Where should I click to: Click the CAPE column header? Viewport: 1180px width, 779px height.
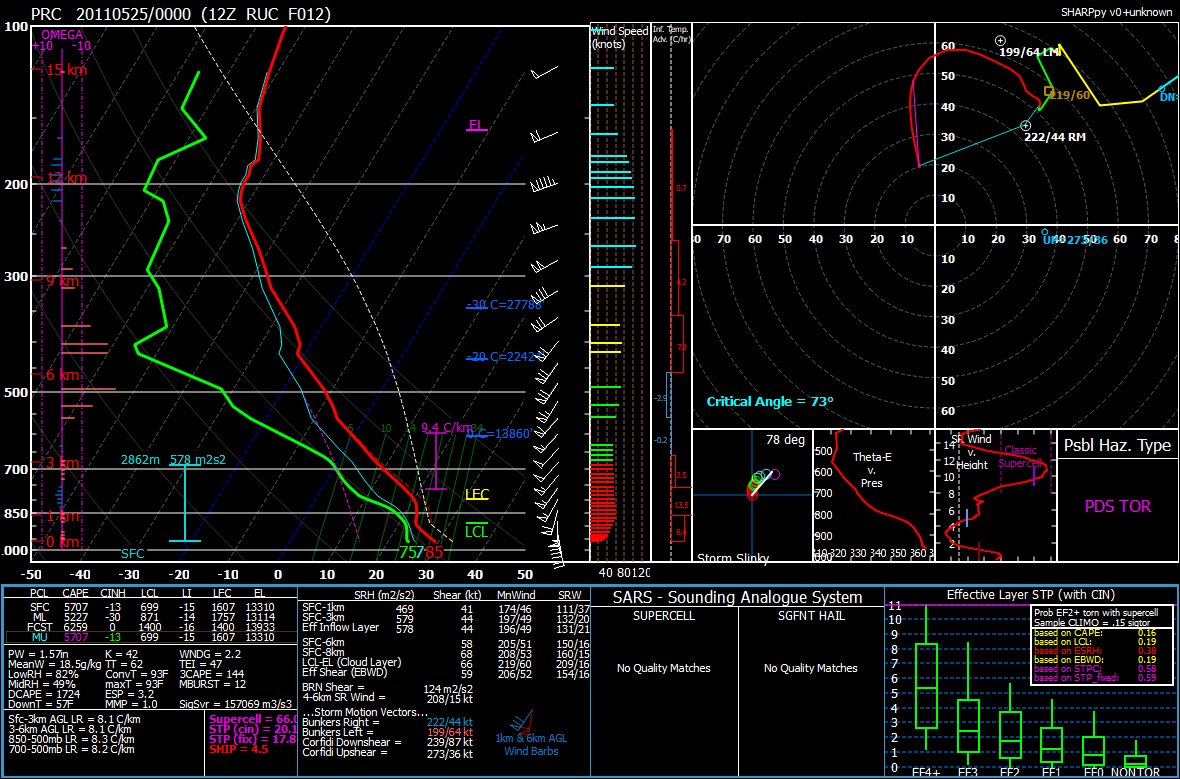point(75,594)
